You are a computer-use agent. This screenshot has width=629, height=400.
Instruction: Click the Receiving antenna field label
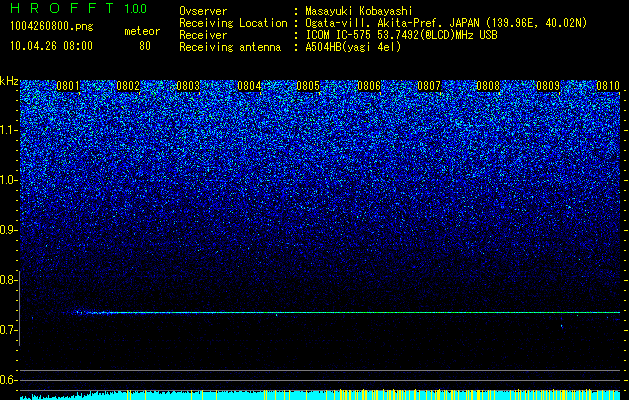[x=230, y=47]
